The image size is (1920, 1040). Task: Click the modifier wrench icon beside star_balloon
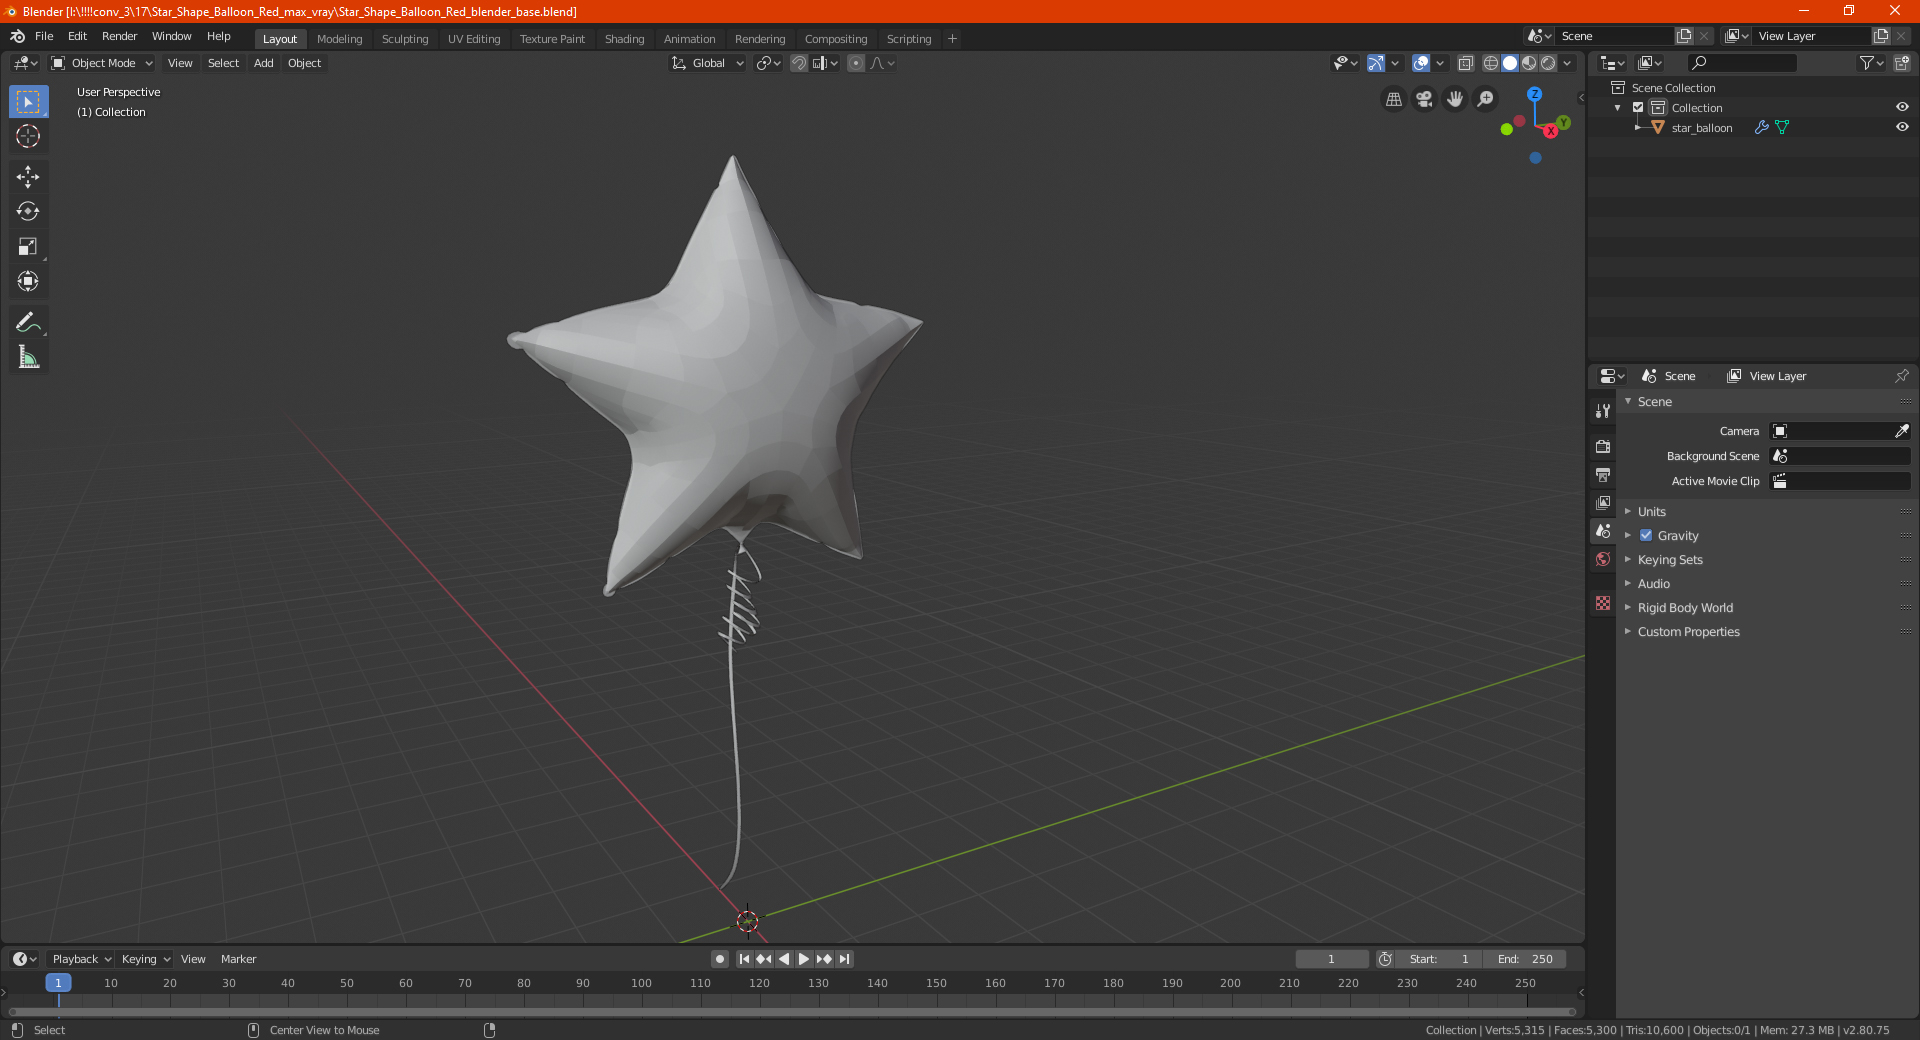1762,128
